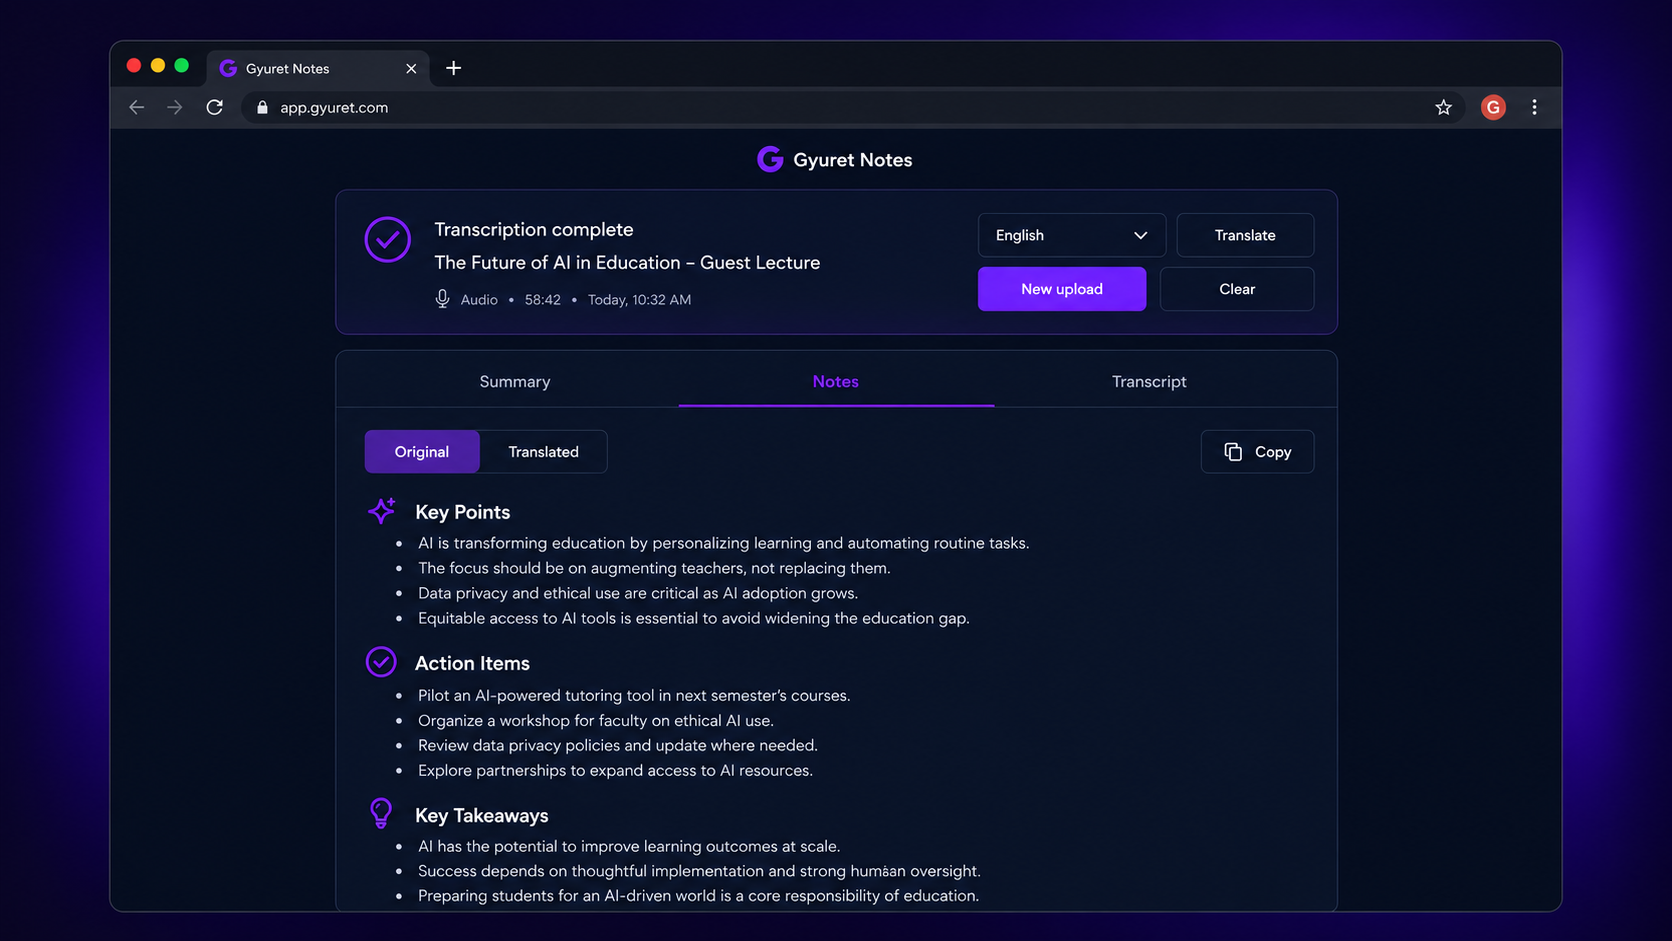Click the 'Pilot an AI-powered tutoring tool' item
The height and width of the screenshot is (941, 1672).
tap(634, 695)
